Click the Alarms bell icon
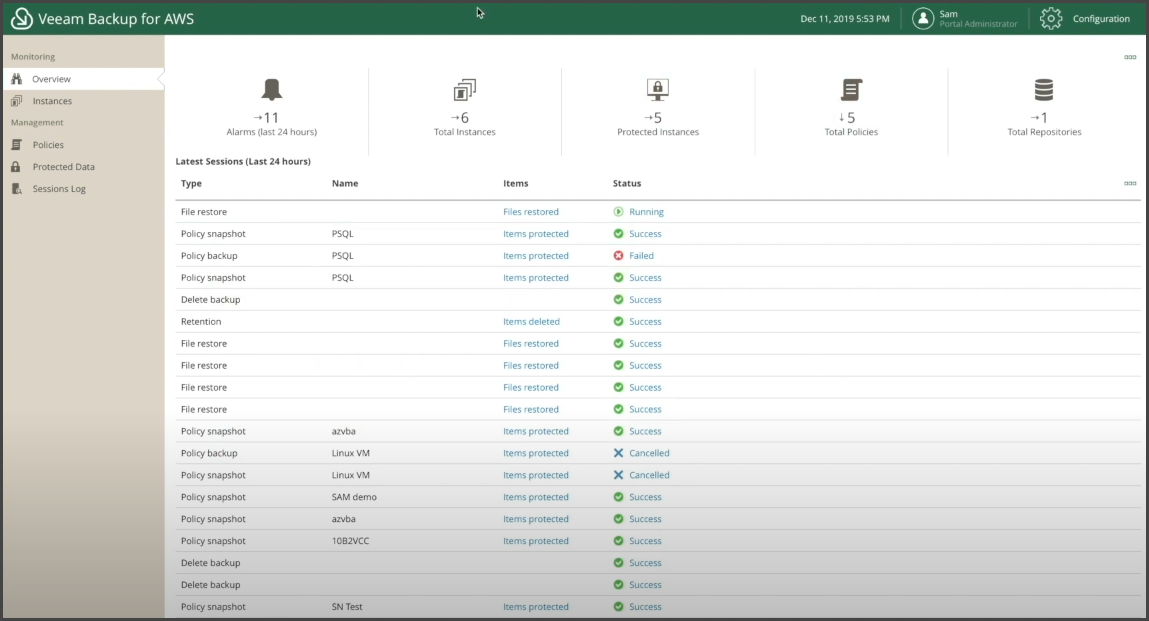This screenshot has width=1149, height=621. pyautogui.click(x=271, y=90)
